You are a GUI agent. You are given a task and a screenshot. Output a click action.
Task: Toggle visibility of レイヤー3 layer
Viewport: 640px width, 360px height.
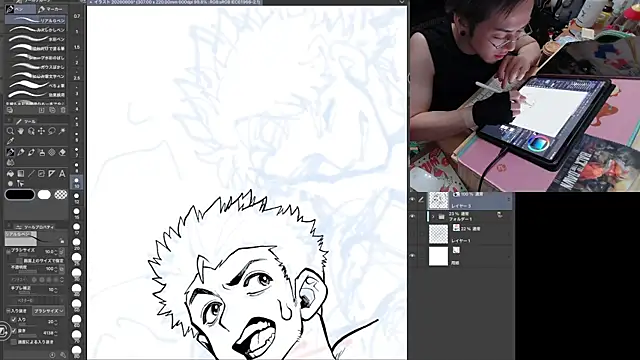pyautogui.click(x=412, y=200)
